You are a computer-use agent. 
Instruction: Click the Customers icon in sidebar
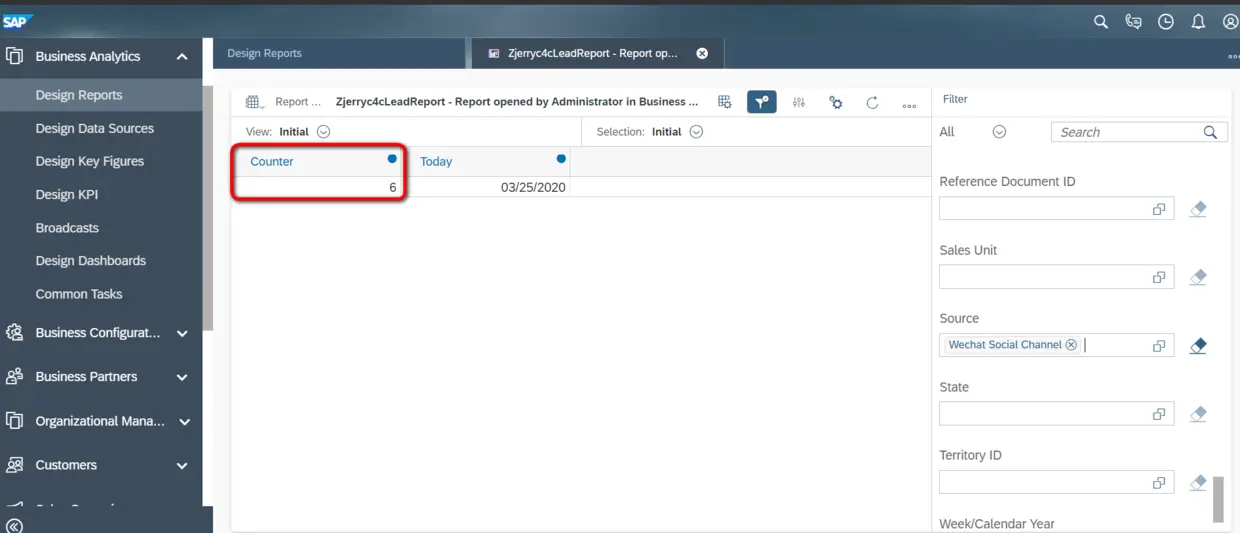point(14,465)
